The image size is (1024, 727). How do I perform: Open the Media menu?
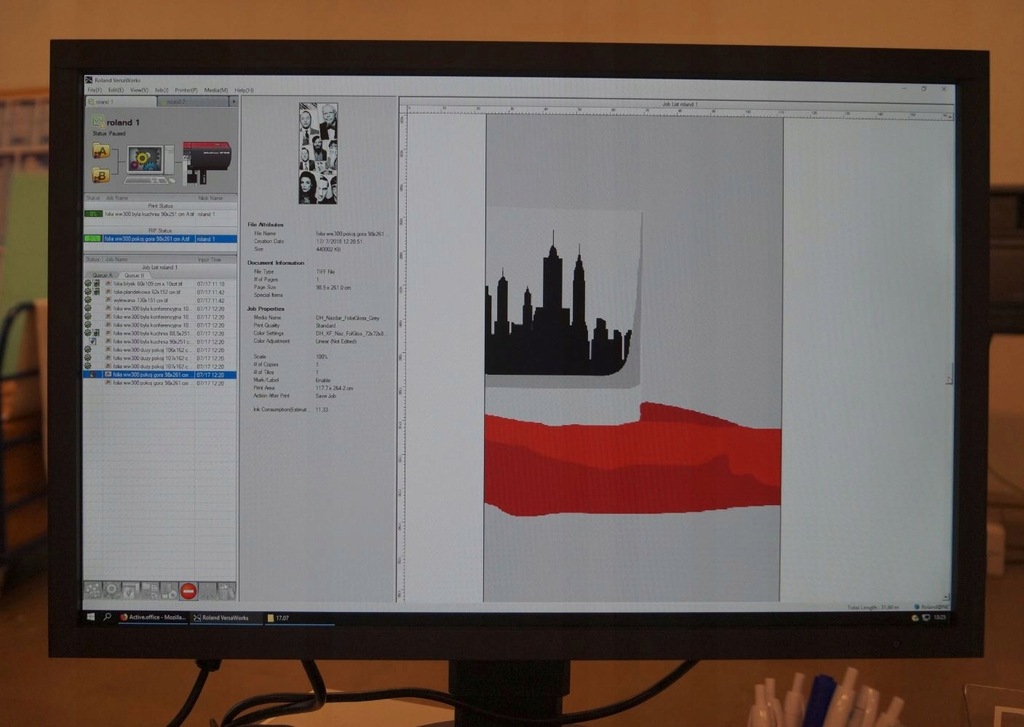216,90
